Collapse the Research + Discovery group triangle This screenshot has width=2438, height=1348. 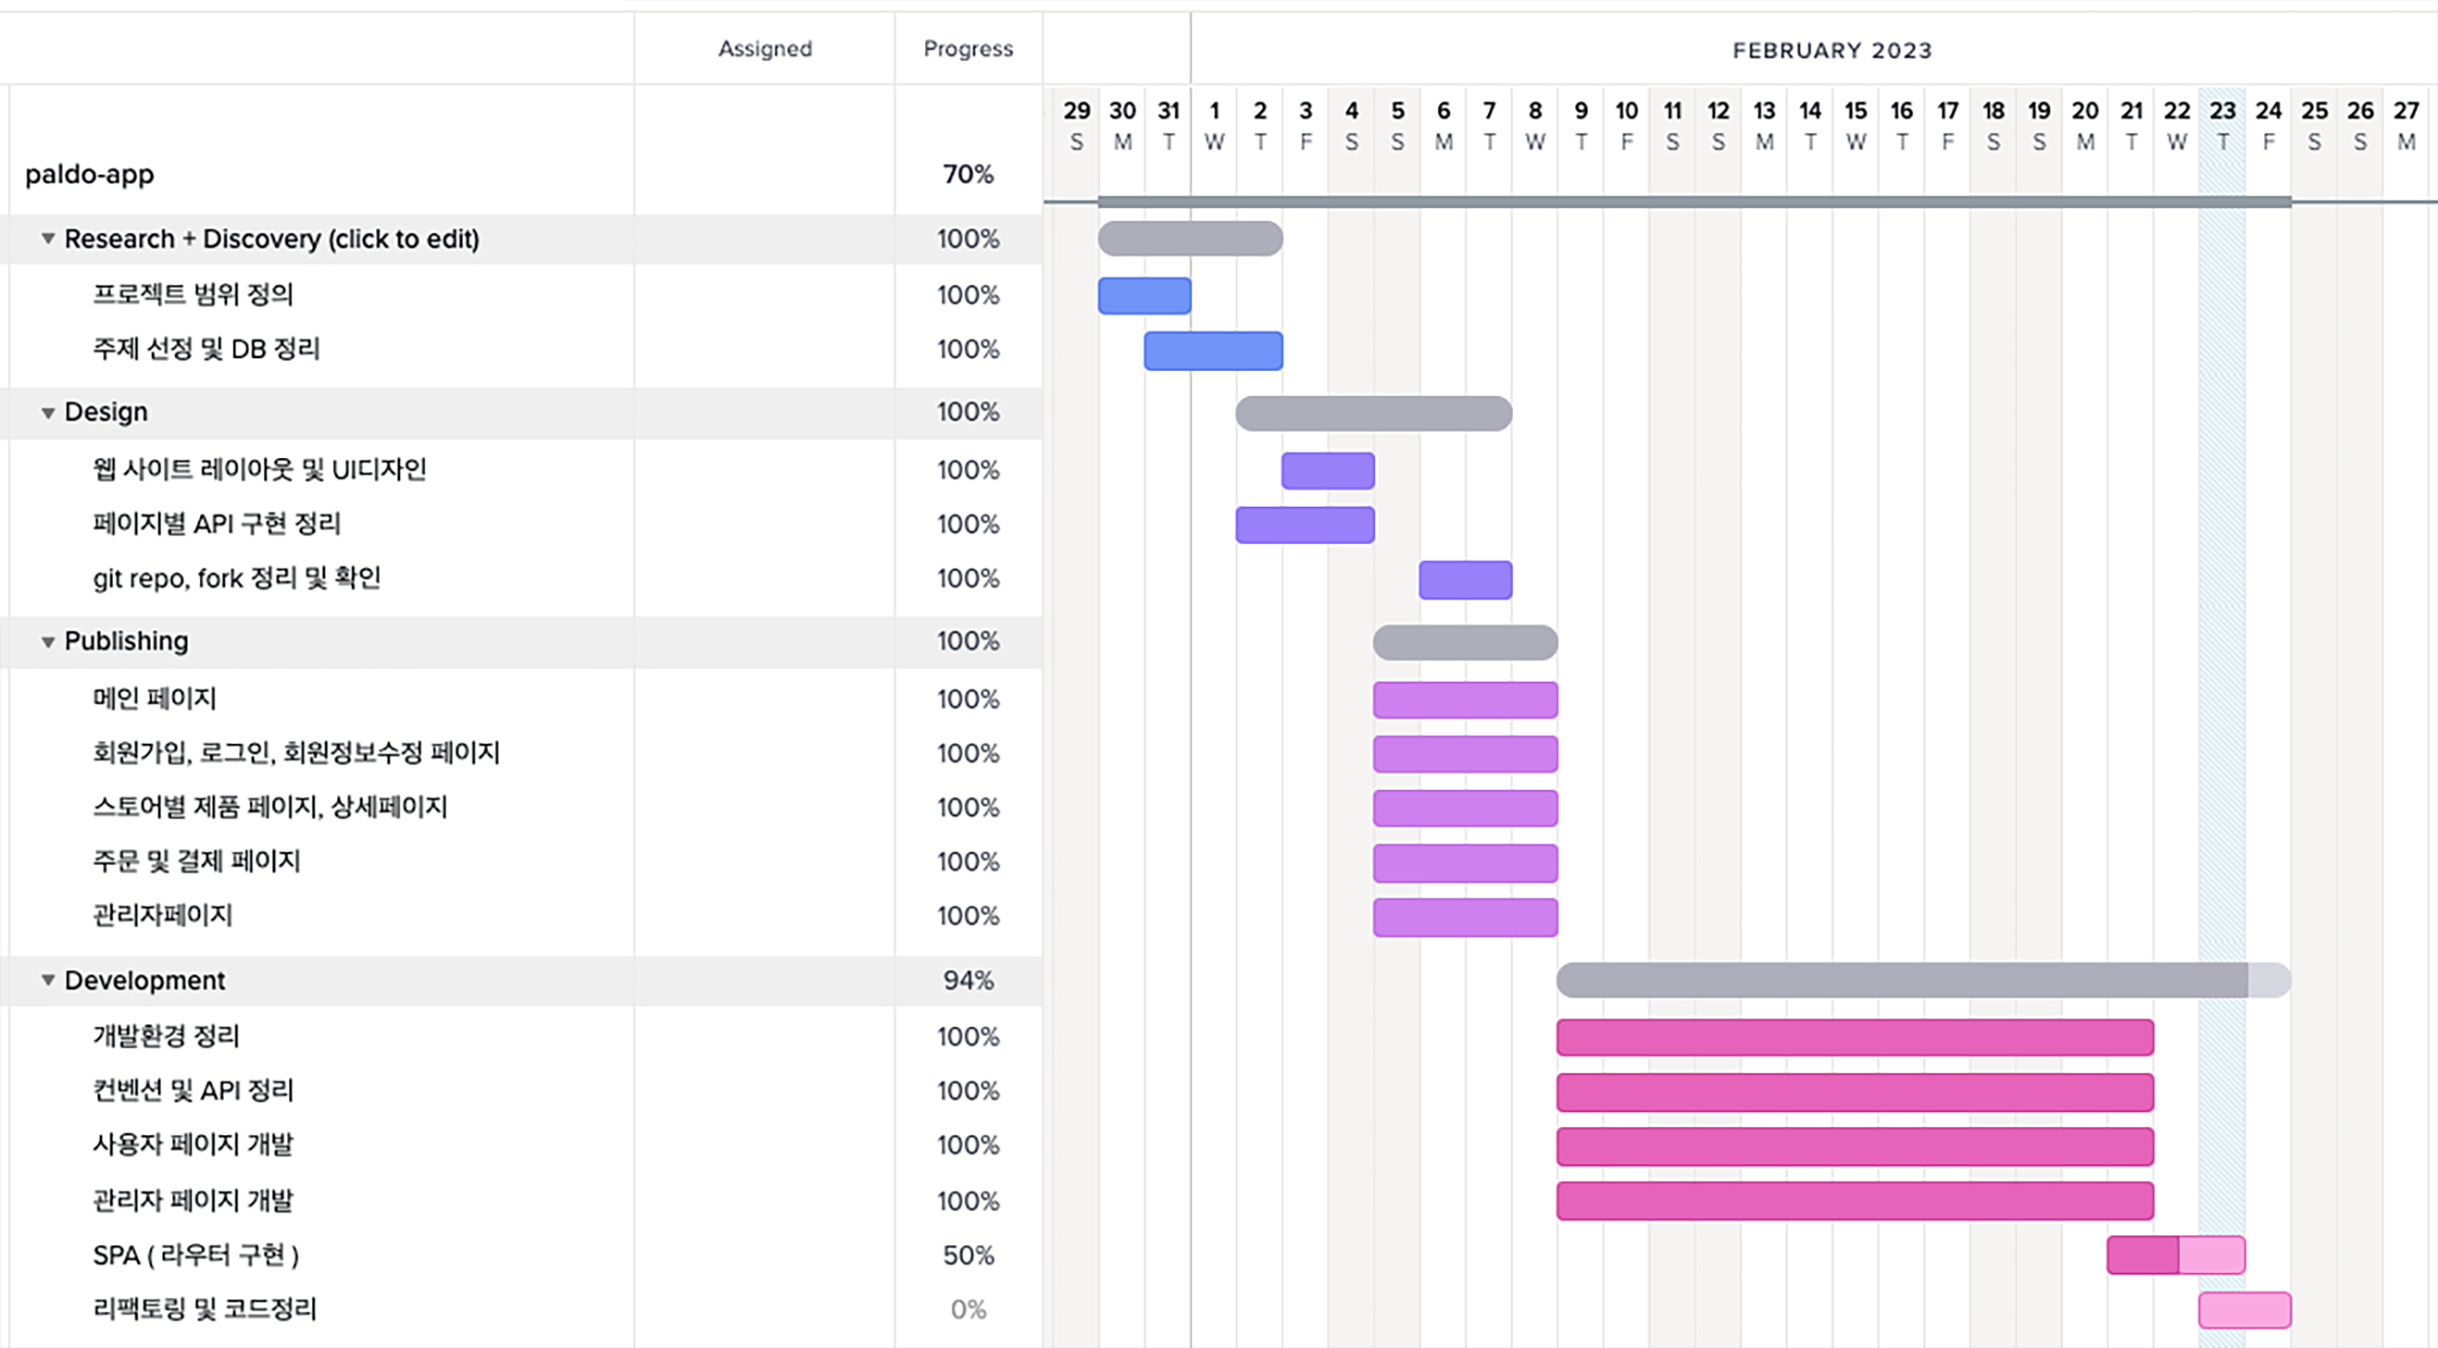click(x=47, y=239)
